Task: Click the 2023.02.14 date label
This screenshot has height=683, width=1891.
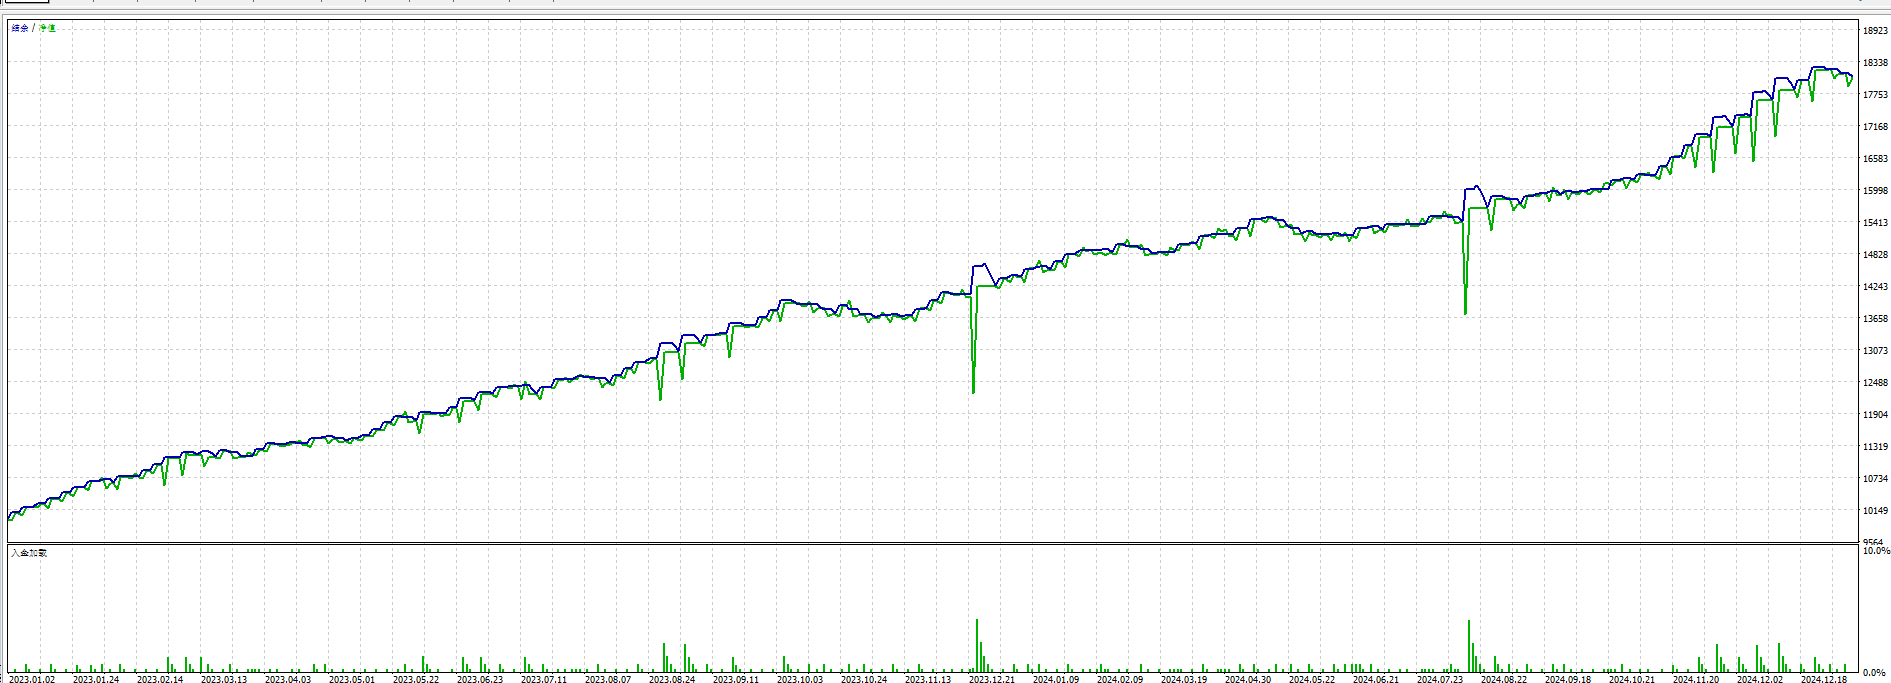Action: (160, 679)
